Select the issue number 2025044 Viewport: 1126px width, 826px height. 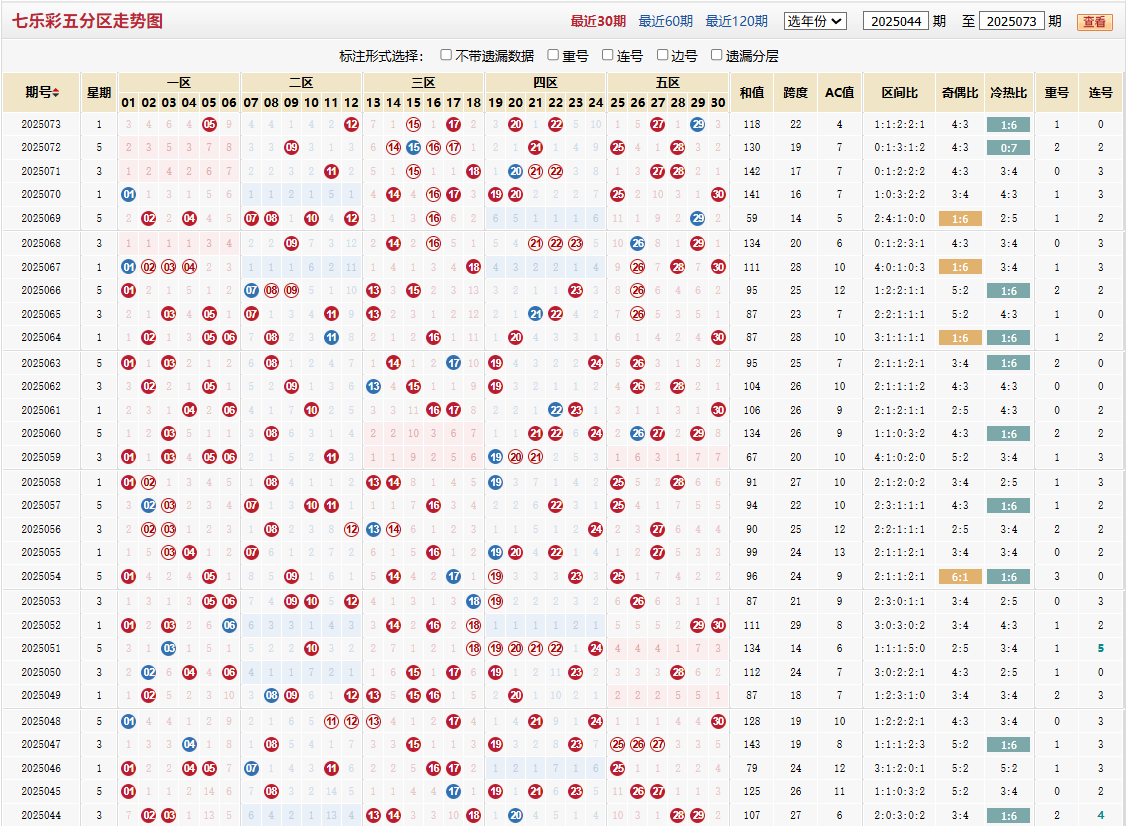pyautogui.click(x=41, y=815)
